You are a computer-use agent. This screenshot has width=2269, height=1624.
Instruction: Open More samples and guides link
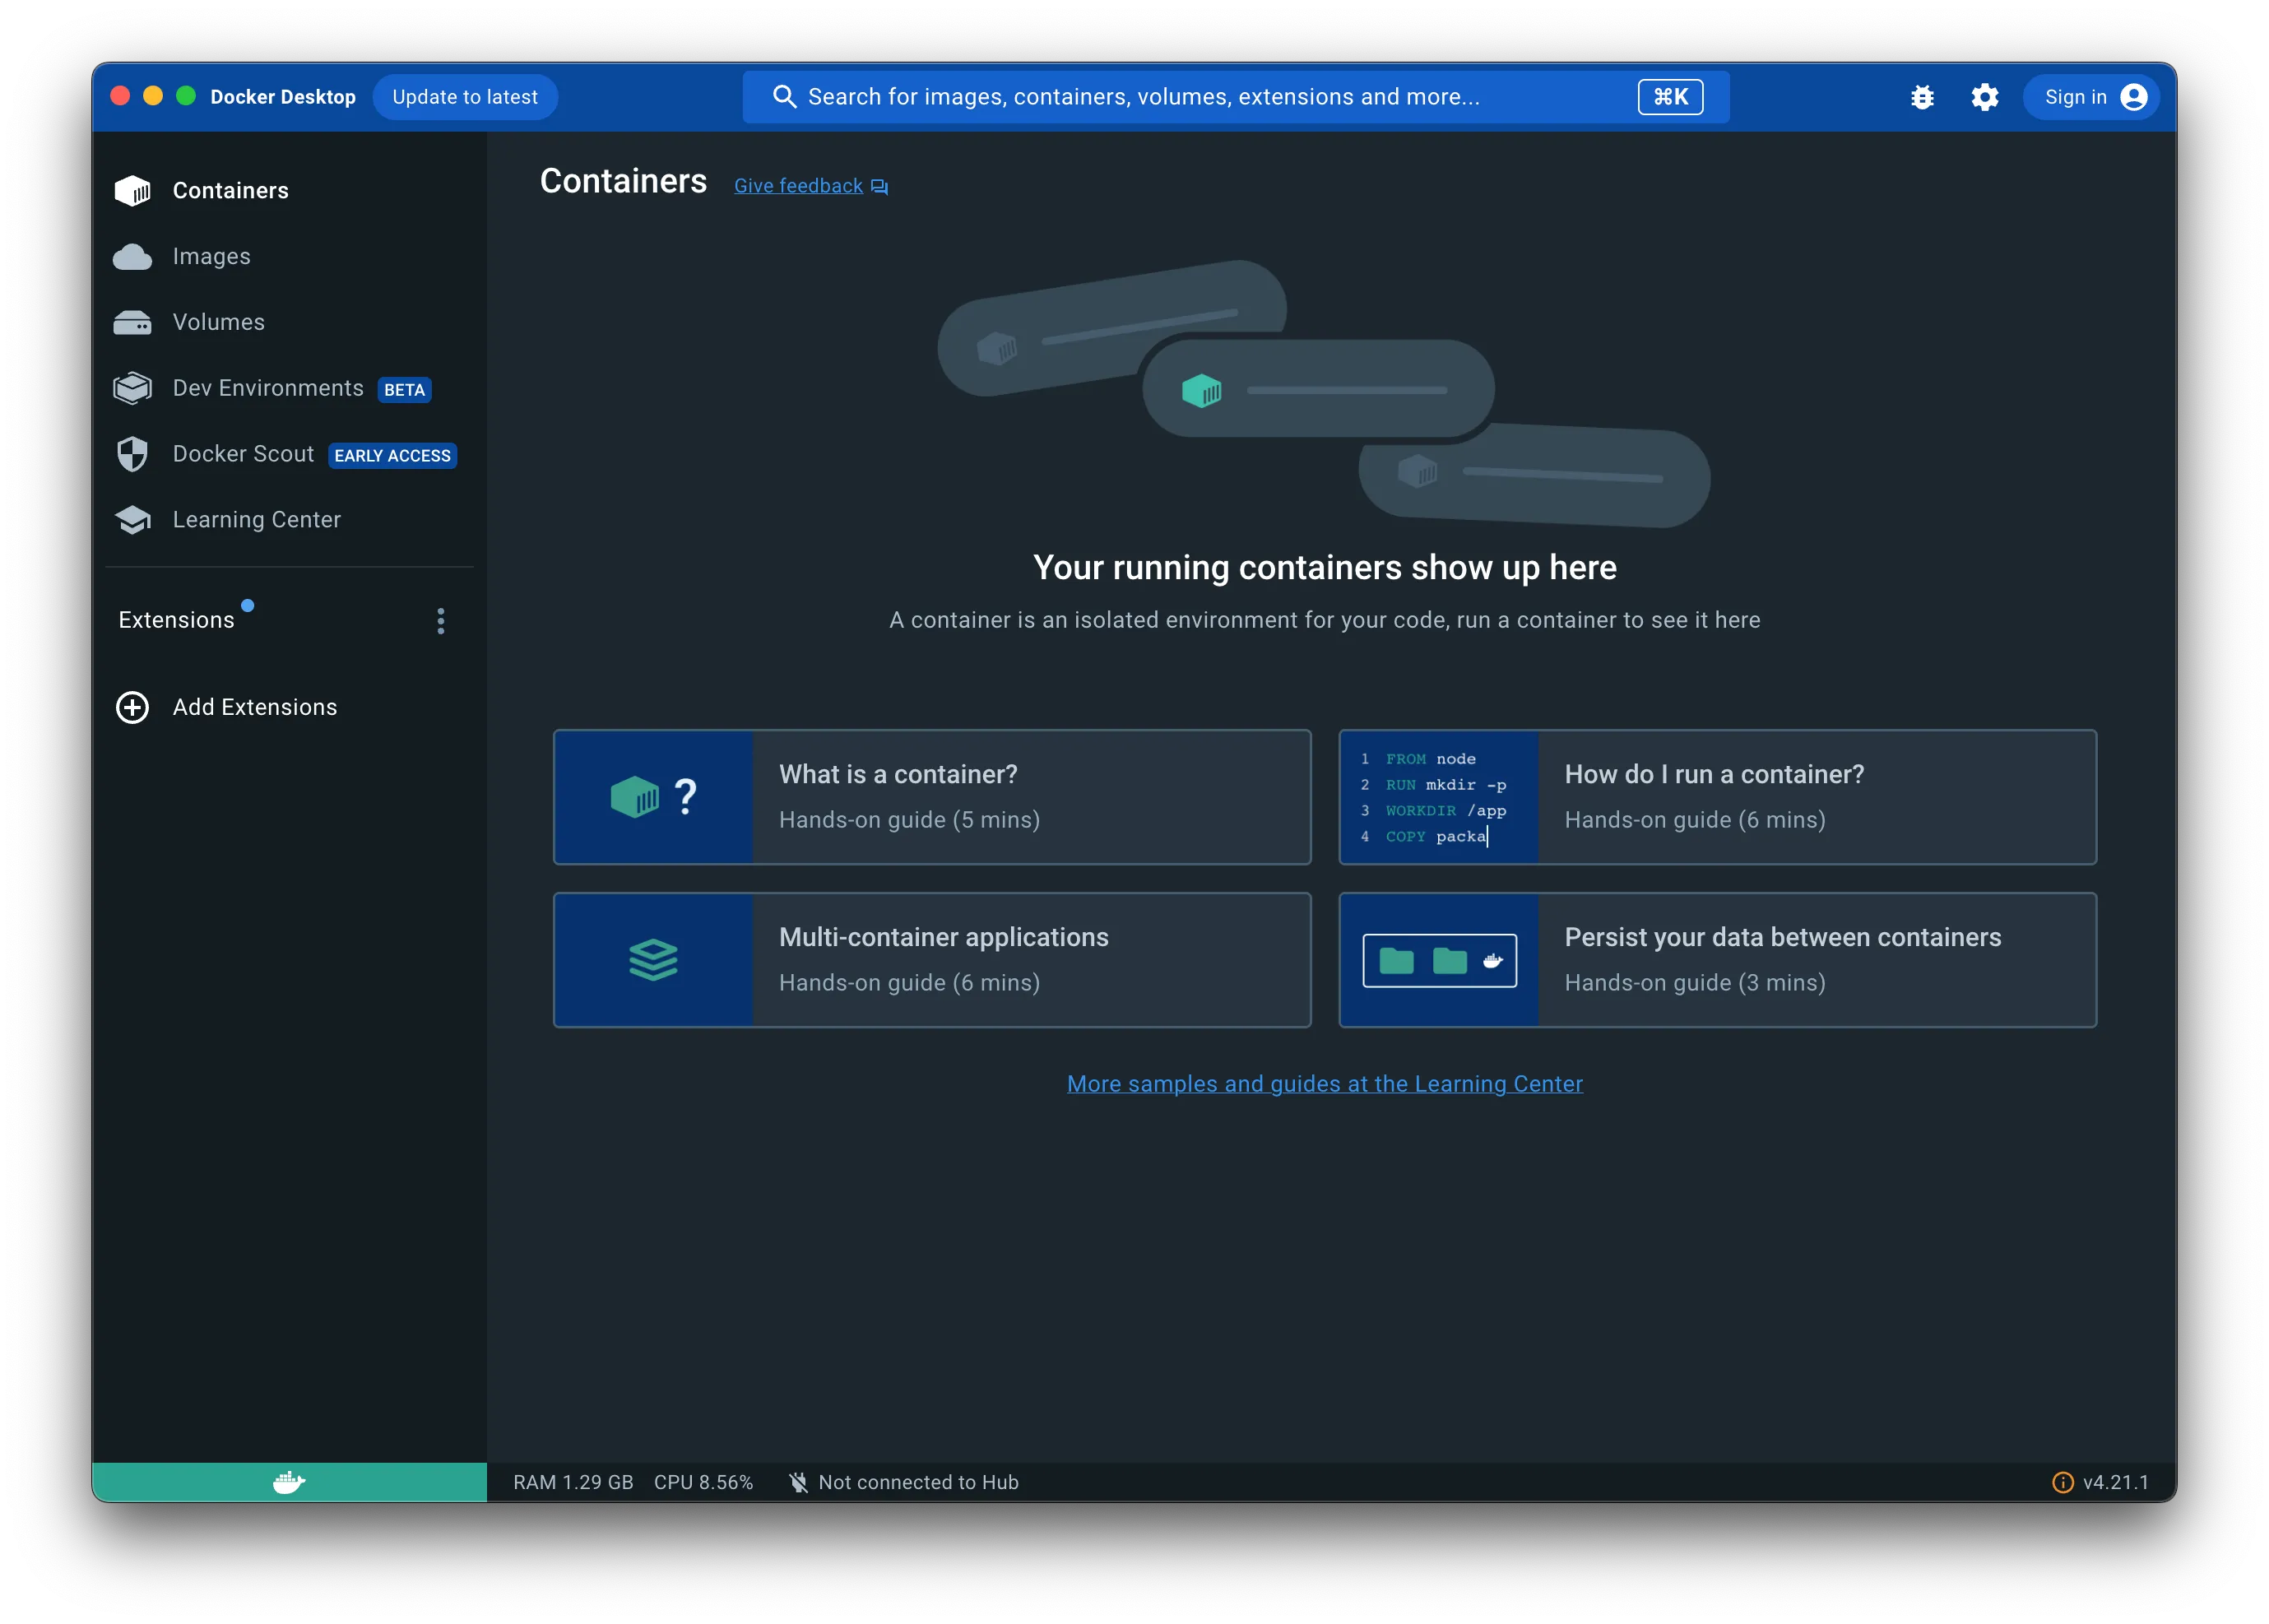(x=1324, y=1084)
